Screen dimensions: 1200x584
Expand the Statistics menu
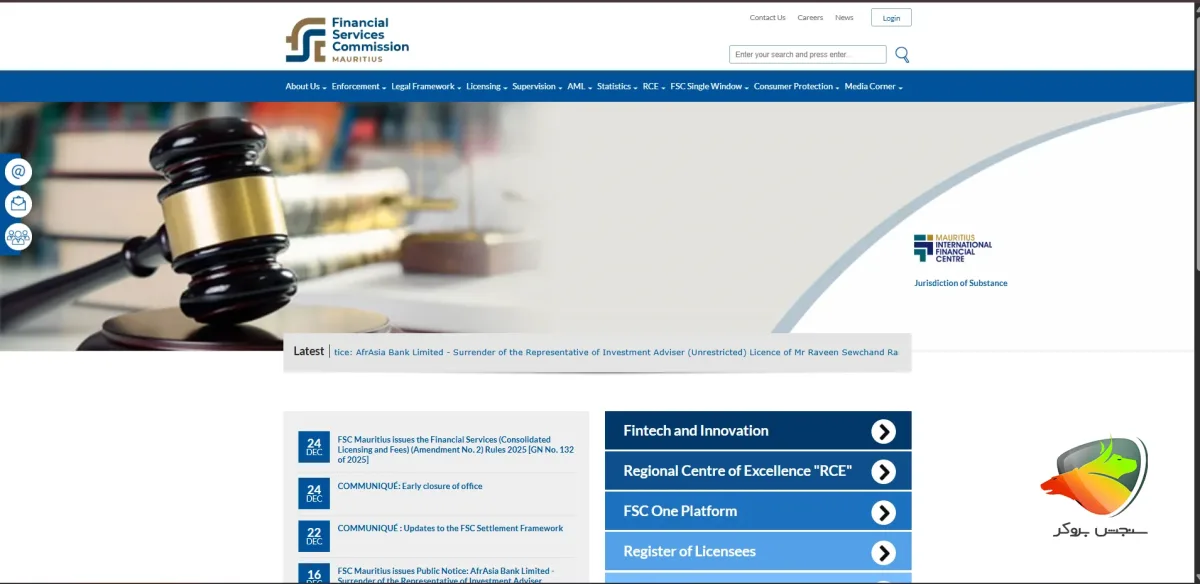tap(617, 87)
